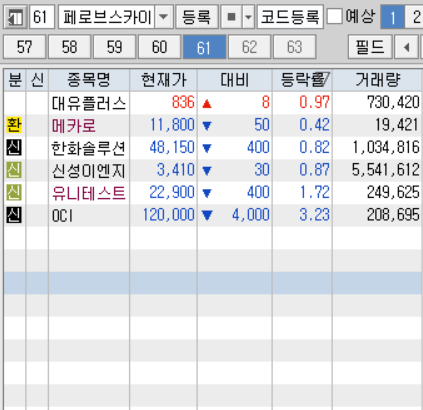The image size is (423, 410).
Task: Click the yellow 환 badge on 메카로 row
Action: click(14, 125)
